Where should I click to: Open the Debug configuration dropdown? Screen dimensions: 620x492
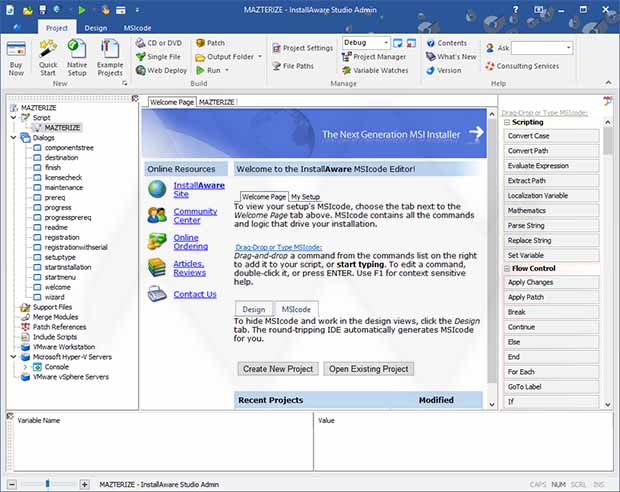(386, 42)
